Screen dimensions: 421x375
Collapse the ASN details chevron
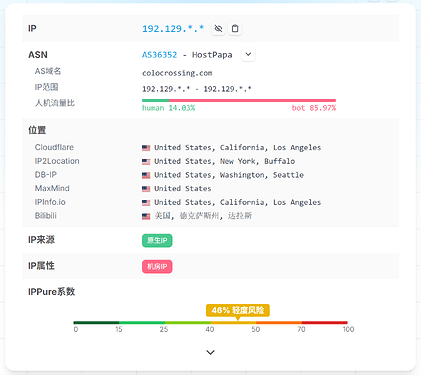[248, 54]
